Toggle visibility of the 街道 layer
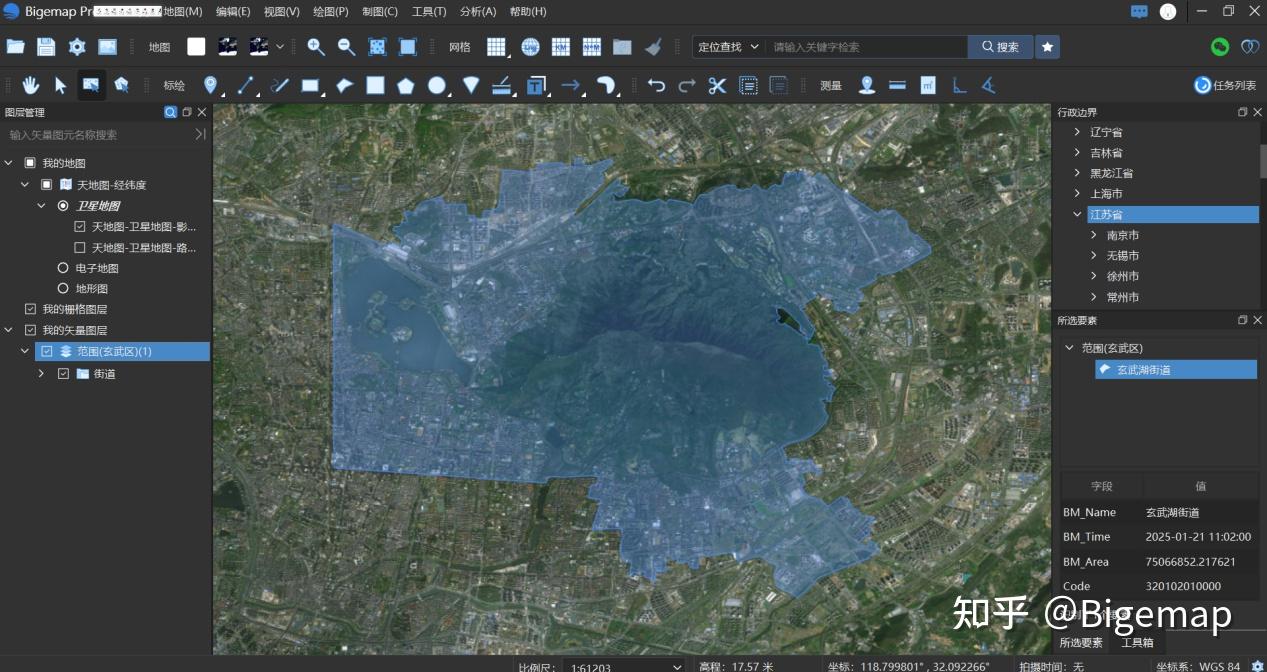Image resolution: width=1267 pixels, height=672 pixels. point(63,373)
